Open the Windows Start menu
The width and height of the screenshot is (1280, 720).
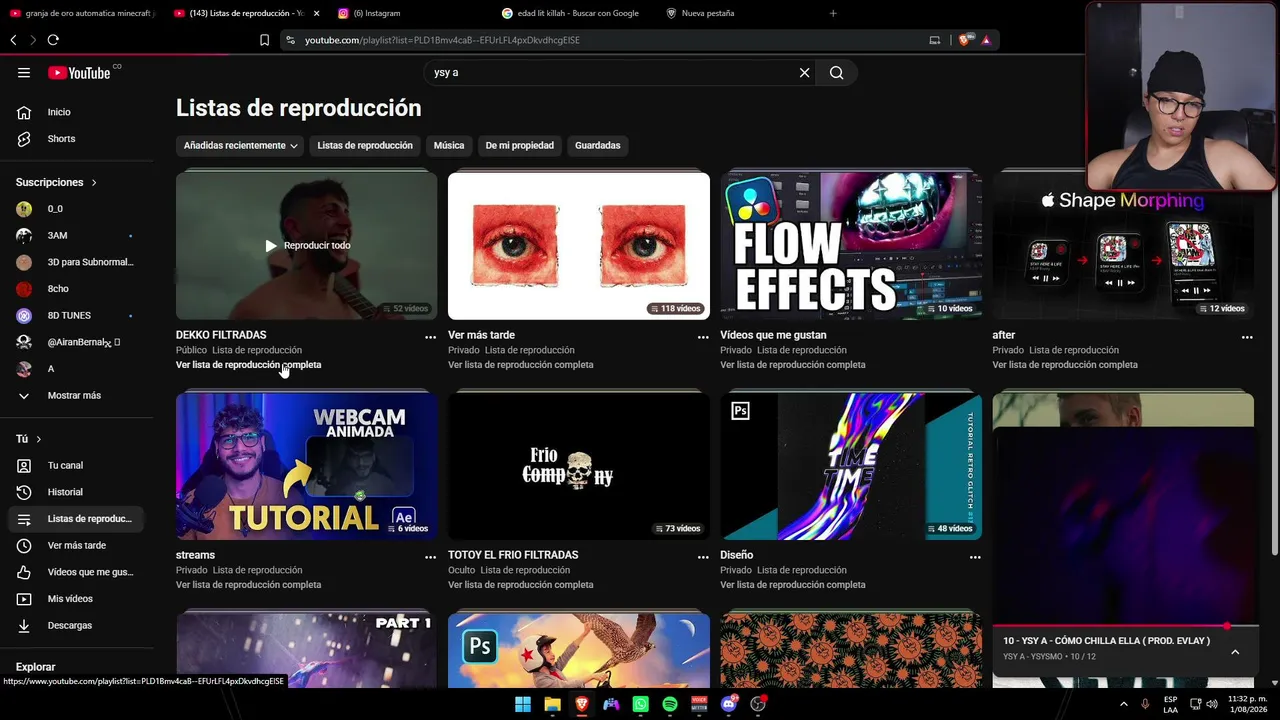click(x=523, y=704)
